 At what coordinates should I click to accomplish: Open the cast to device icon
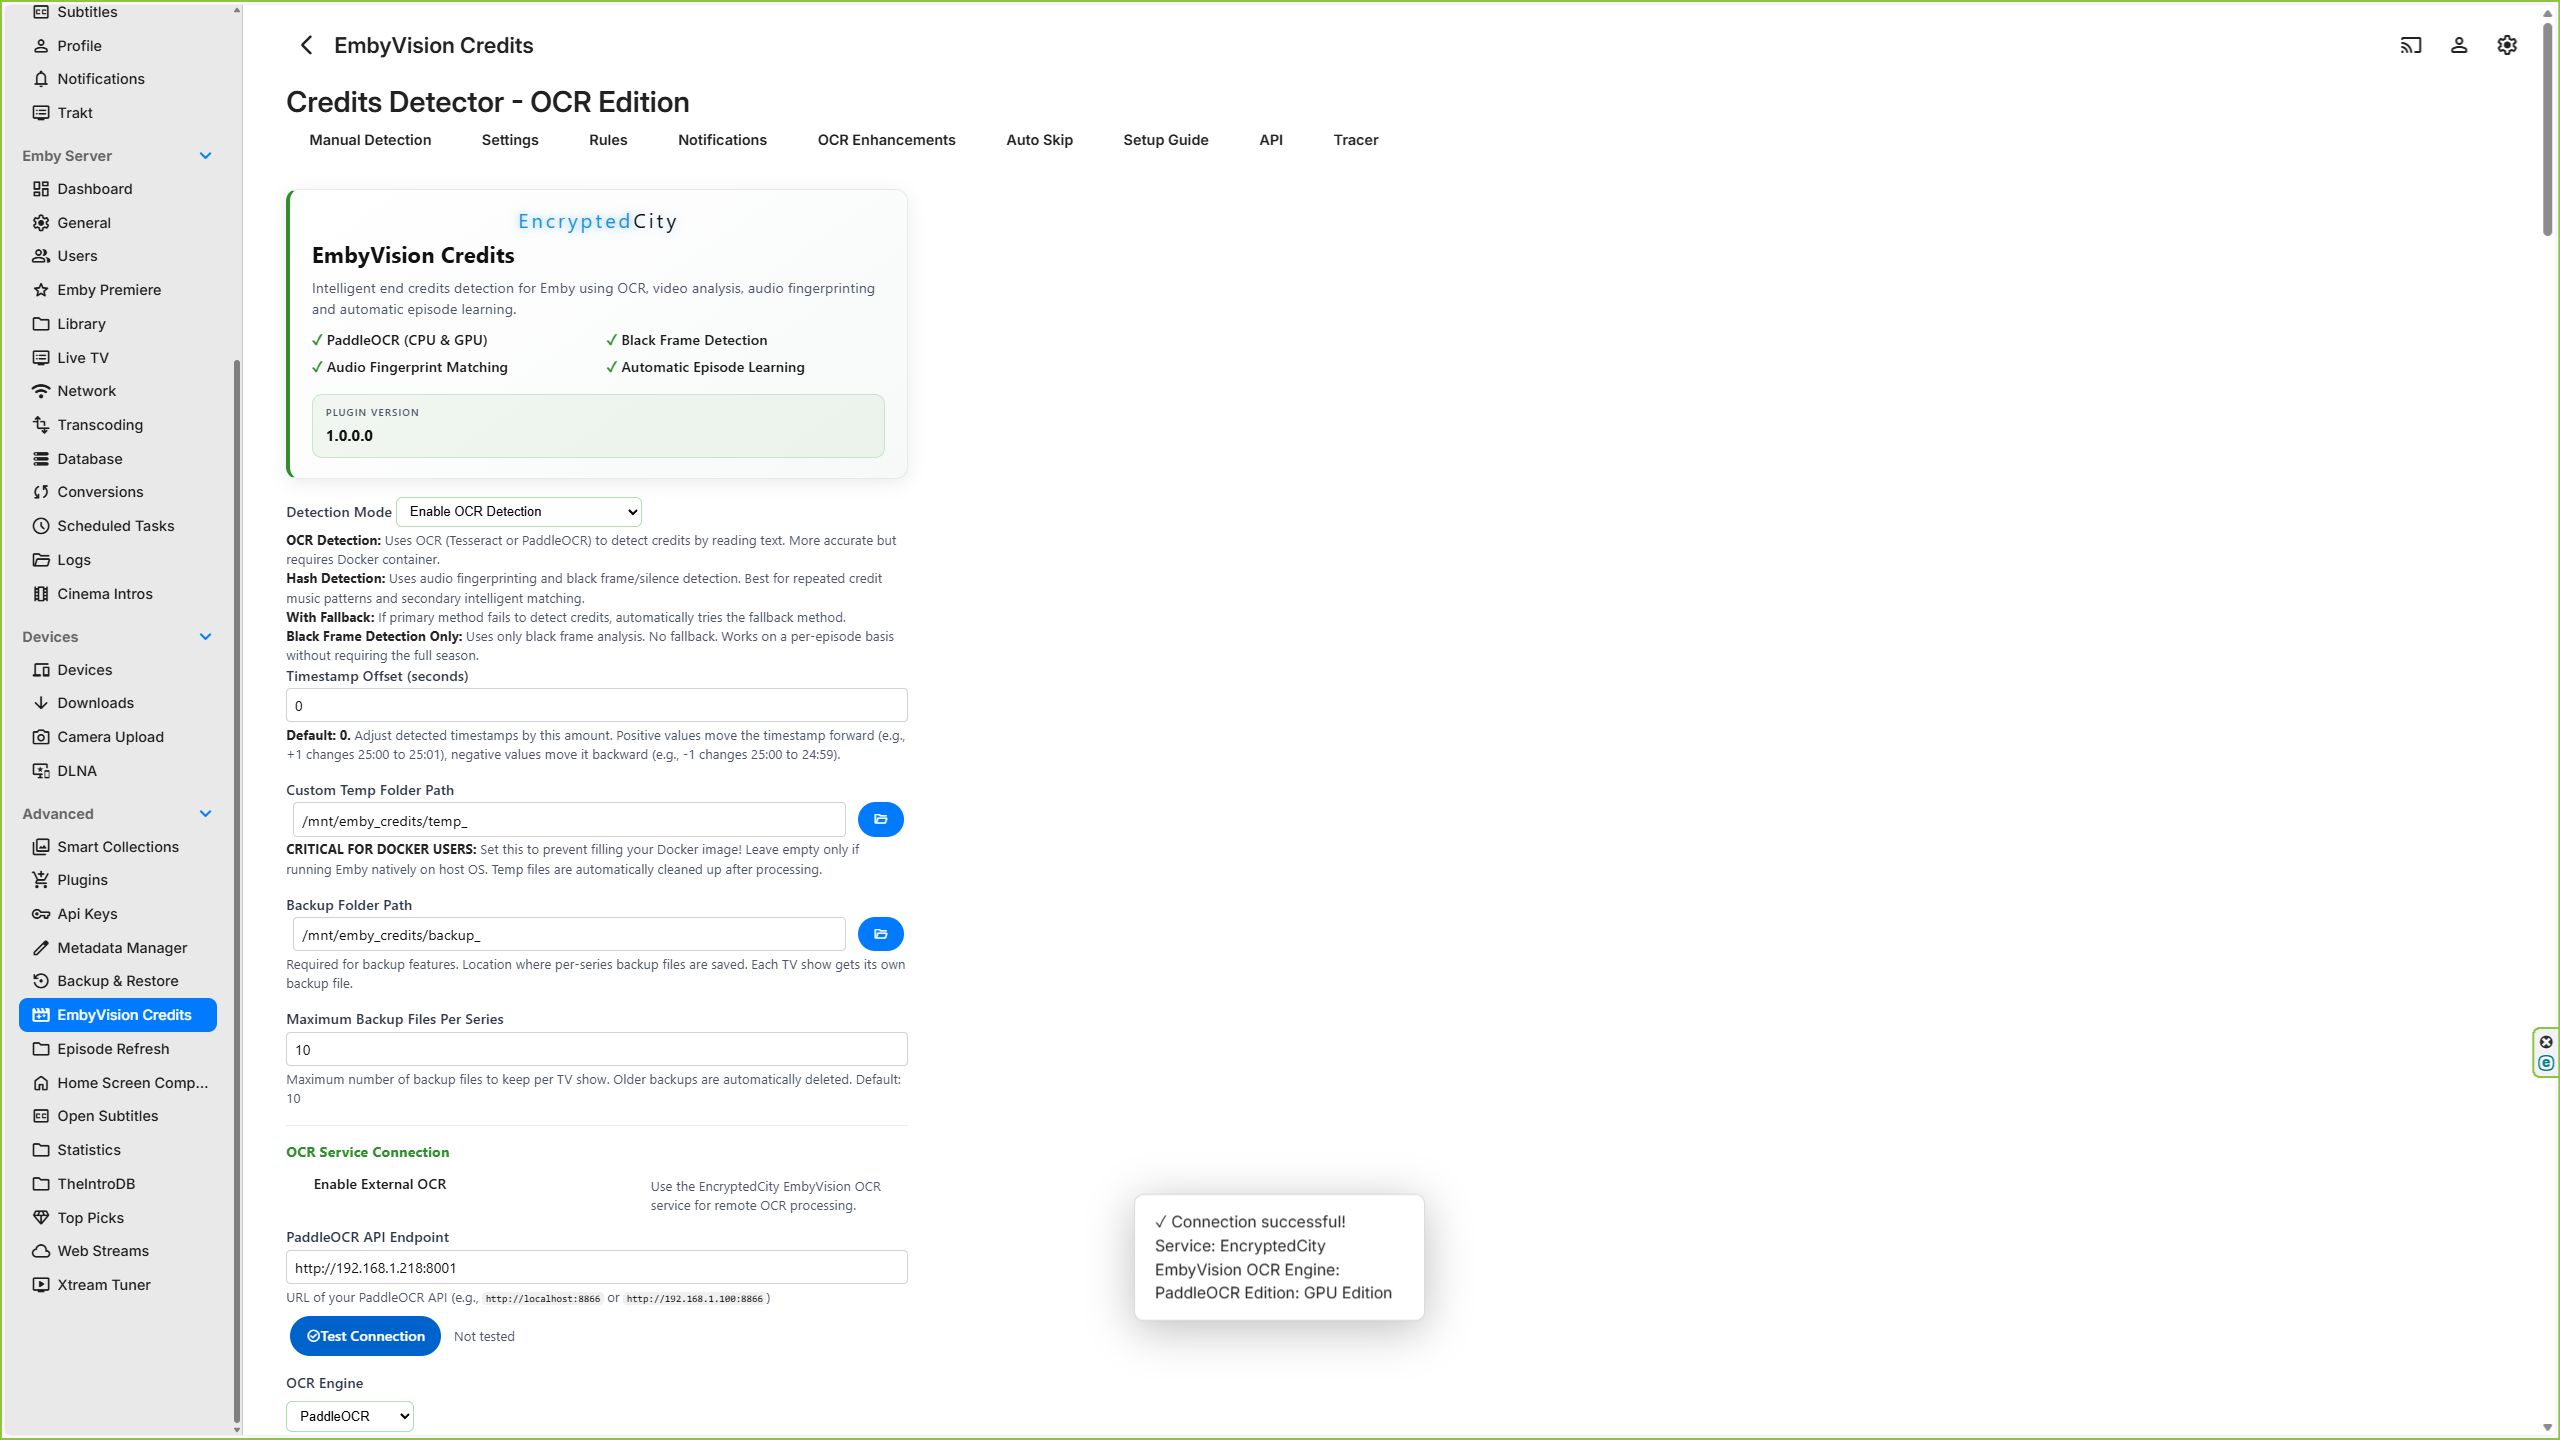pos(2411,45)
